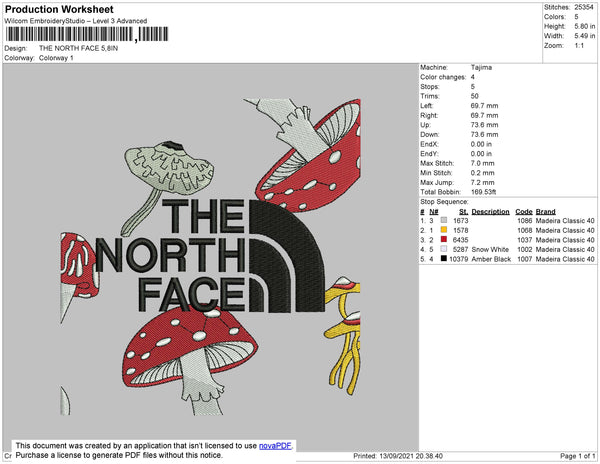This screenshot has width=600, height=464.
Task: Click the 'Amber Black' description cell
Action: point(491,259)
